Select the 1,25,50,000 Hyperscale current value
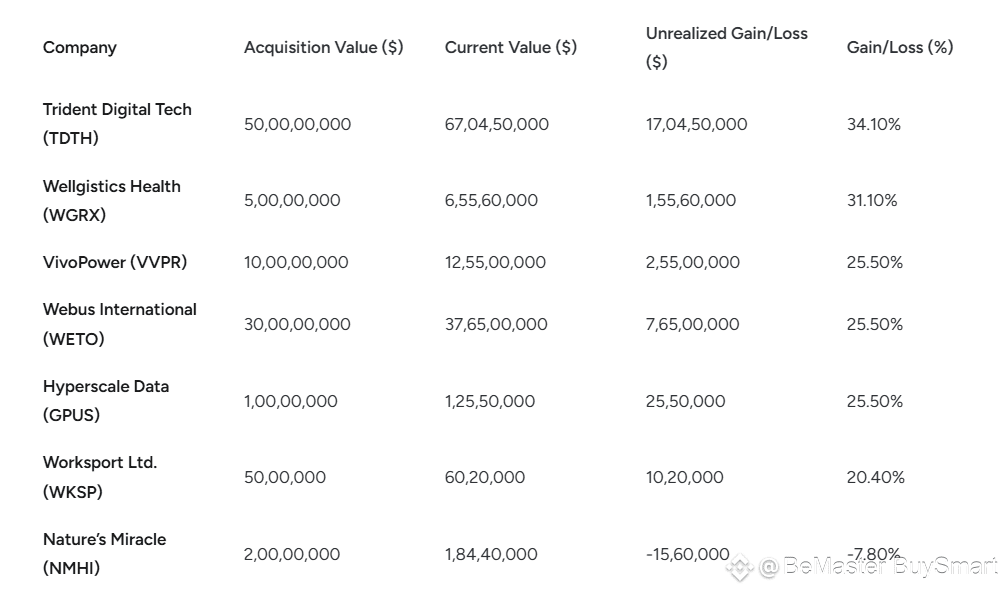The width and height of the screenshot is (1005, 593). pyautogui.click(x=490, y=401)
